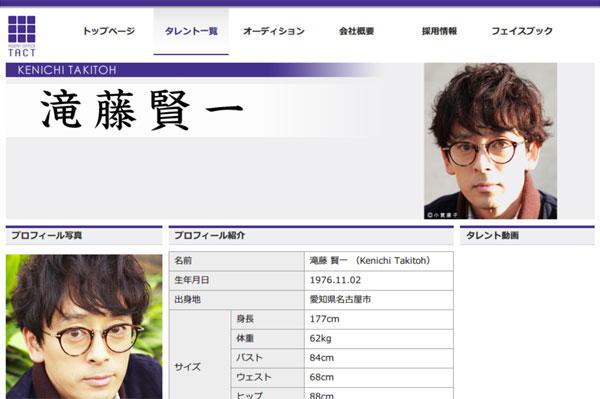600x399 pixels.
Task: Visit the フェイスブック link
Action: [522, 31]
